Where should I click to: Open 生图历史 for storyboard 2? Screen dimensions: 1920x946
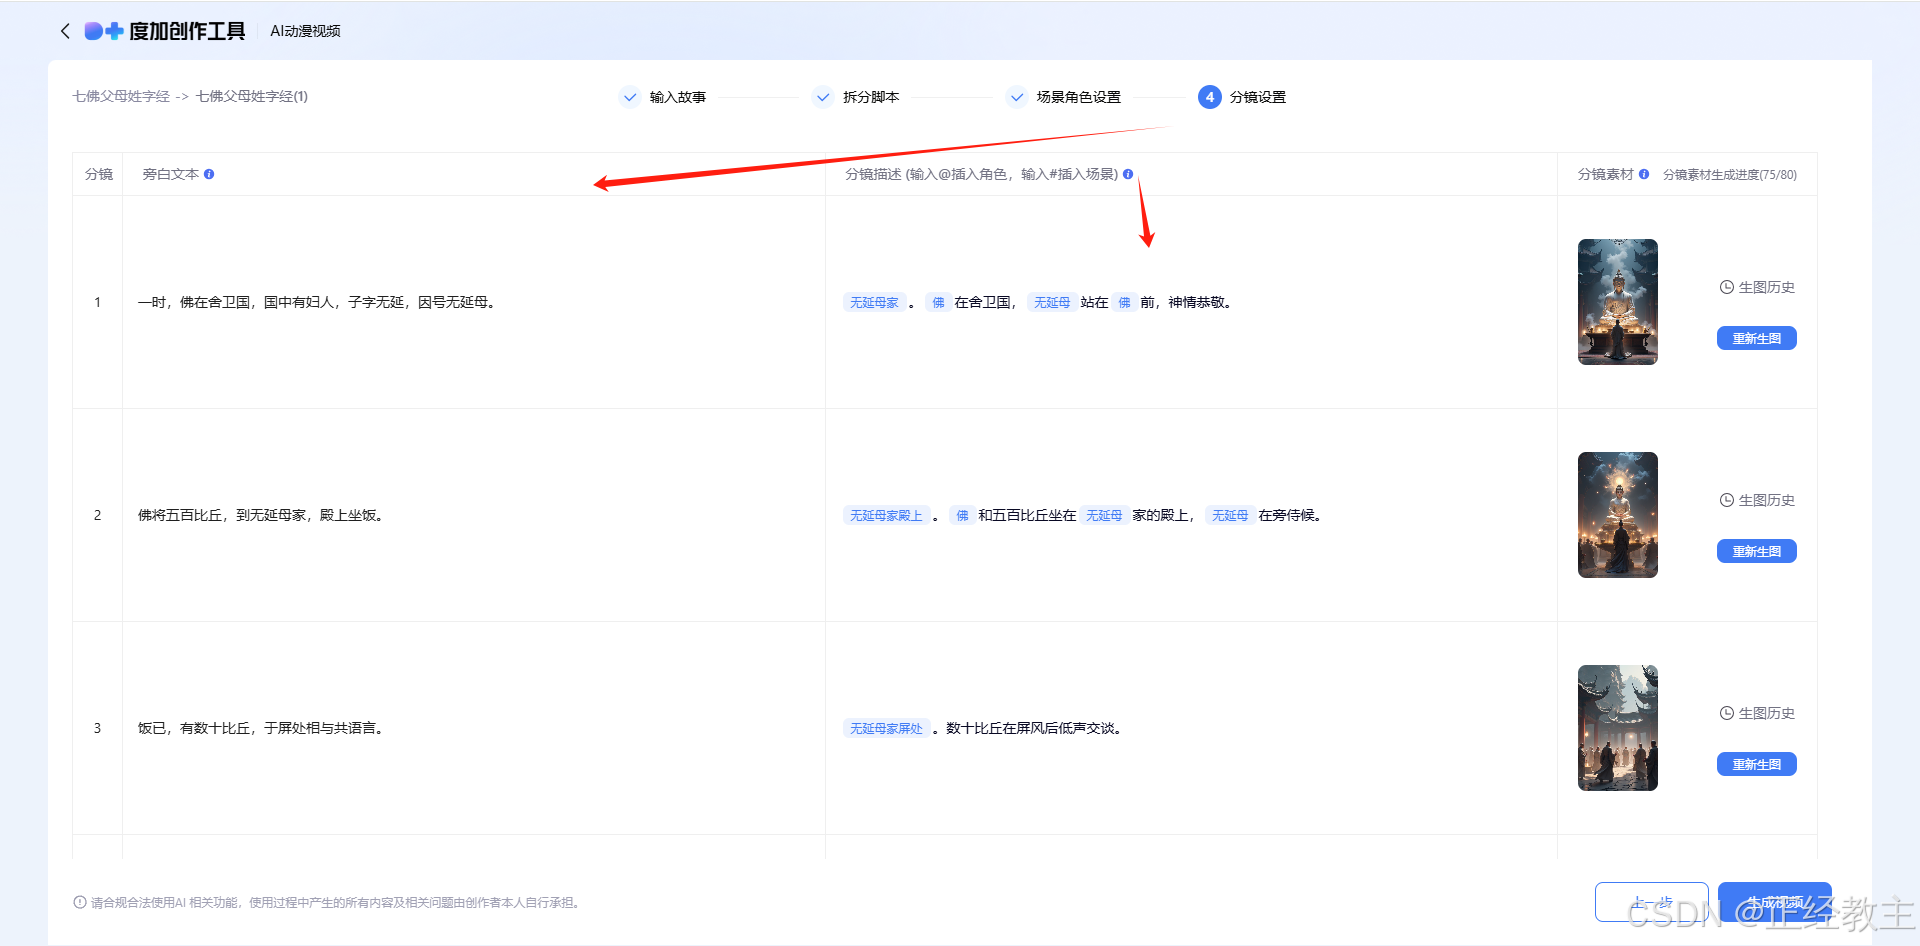tap(1757, 500)
